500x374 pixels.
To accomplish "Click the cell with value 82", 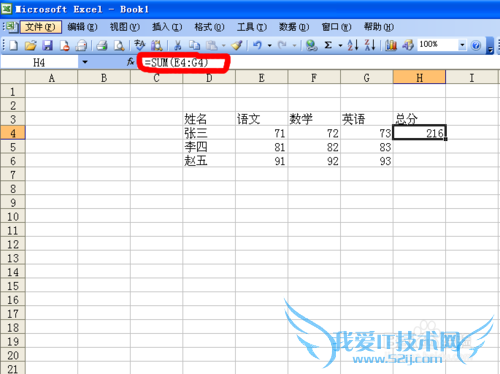I will click(x=314, y=147).
